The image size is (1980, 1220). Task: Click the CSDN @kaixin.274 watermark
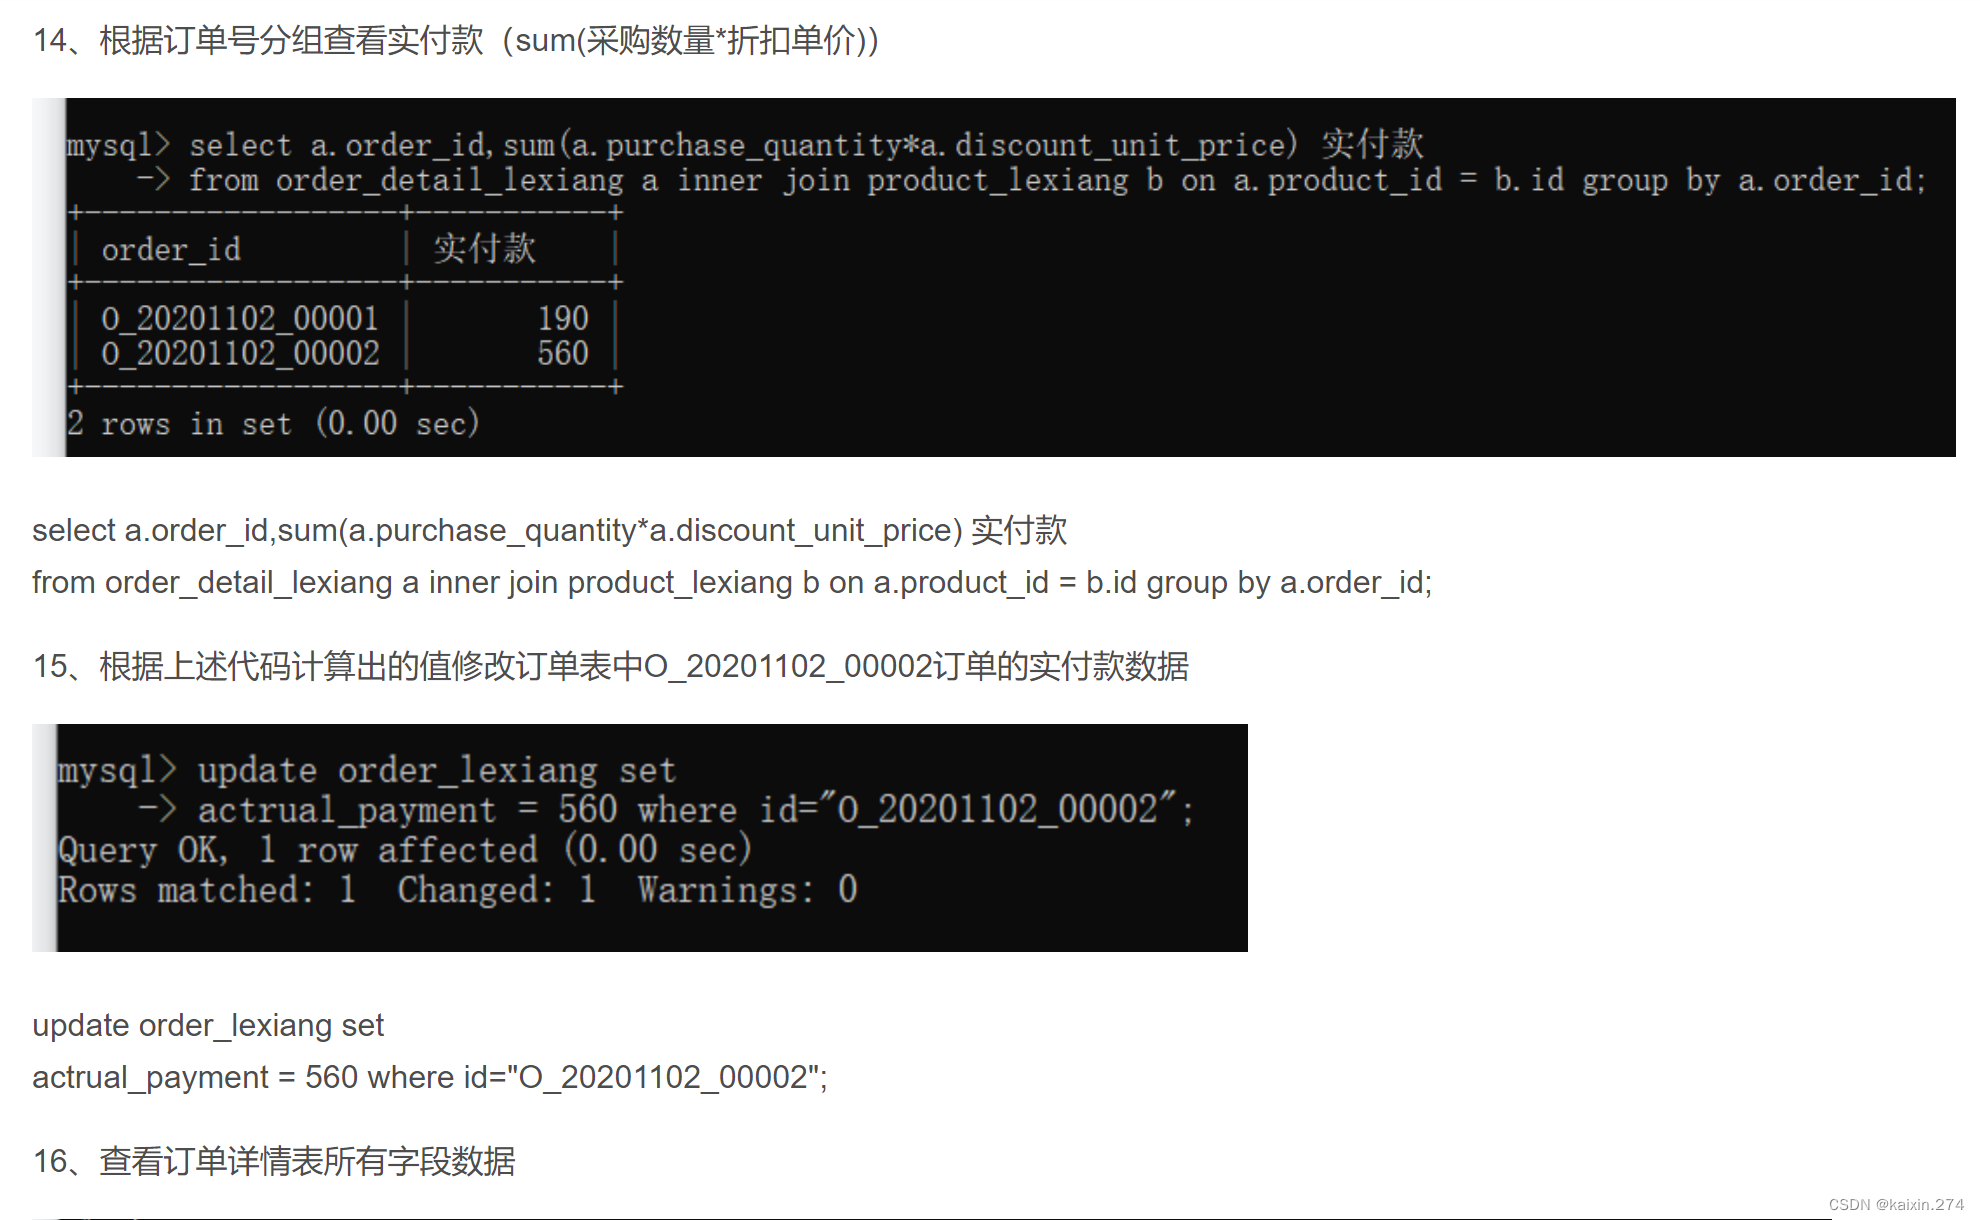[x=1896, y=1204]
